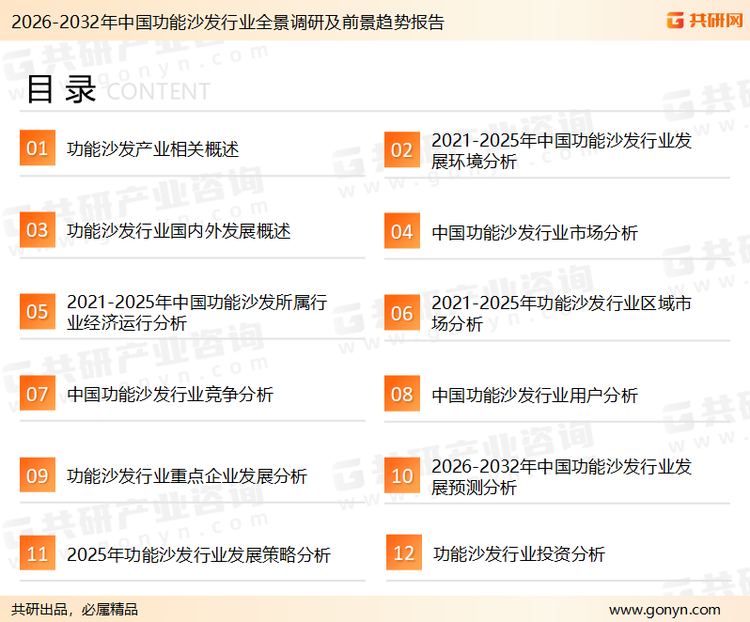Select chapter text 2025年功能沙发行业发展策略分析
Image resolution: width=750 pixels, height=622 pixels.
199,555
